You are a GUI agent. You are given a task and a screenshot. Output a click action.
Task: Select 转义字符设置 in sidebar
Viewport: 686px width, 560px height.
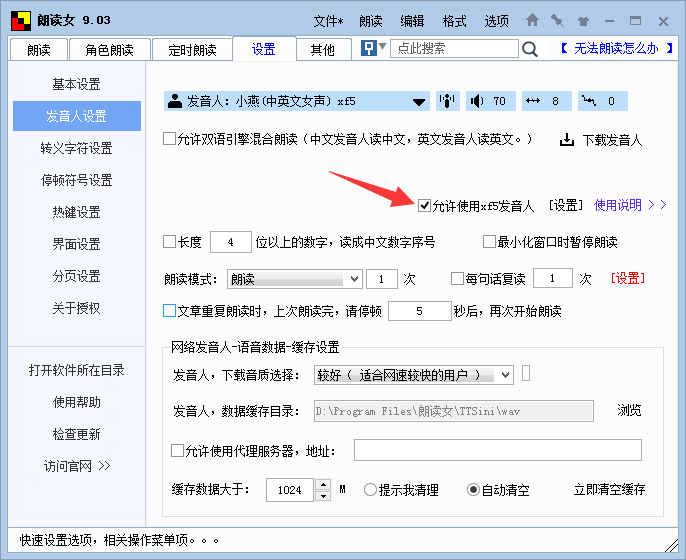[77, 148]
